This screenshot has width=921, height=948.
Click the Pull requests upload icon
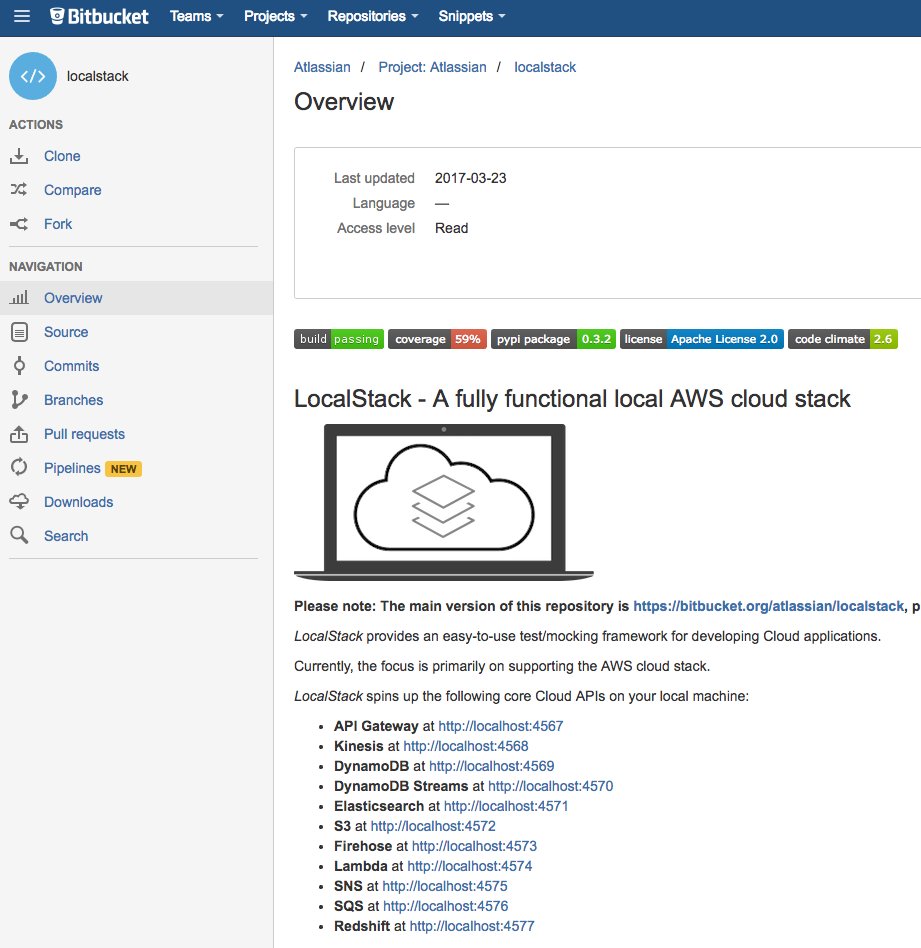19,434
